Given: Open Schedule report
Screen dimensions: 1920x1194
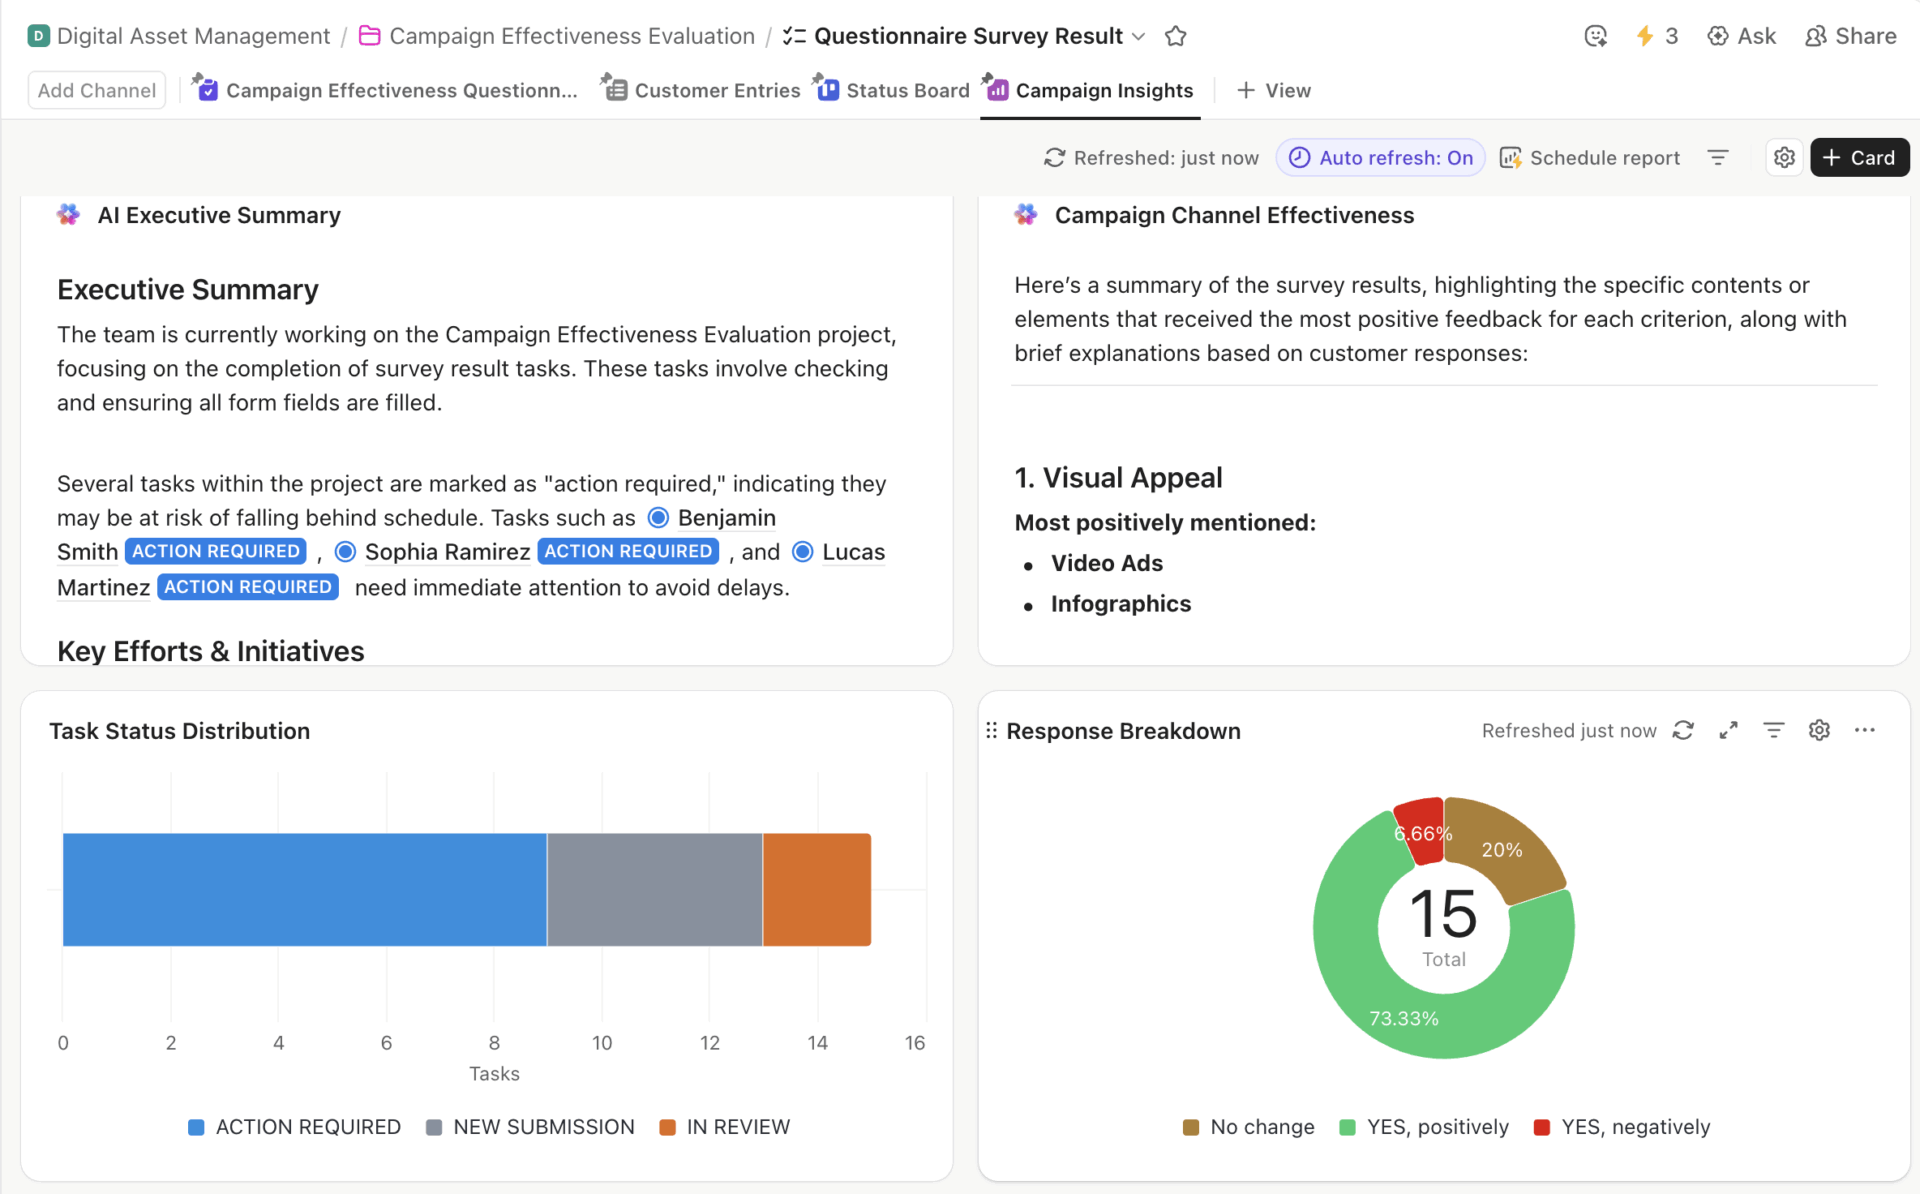Looking at the screenshot, I should coord(1590,157).
